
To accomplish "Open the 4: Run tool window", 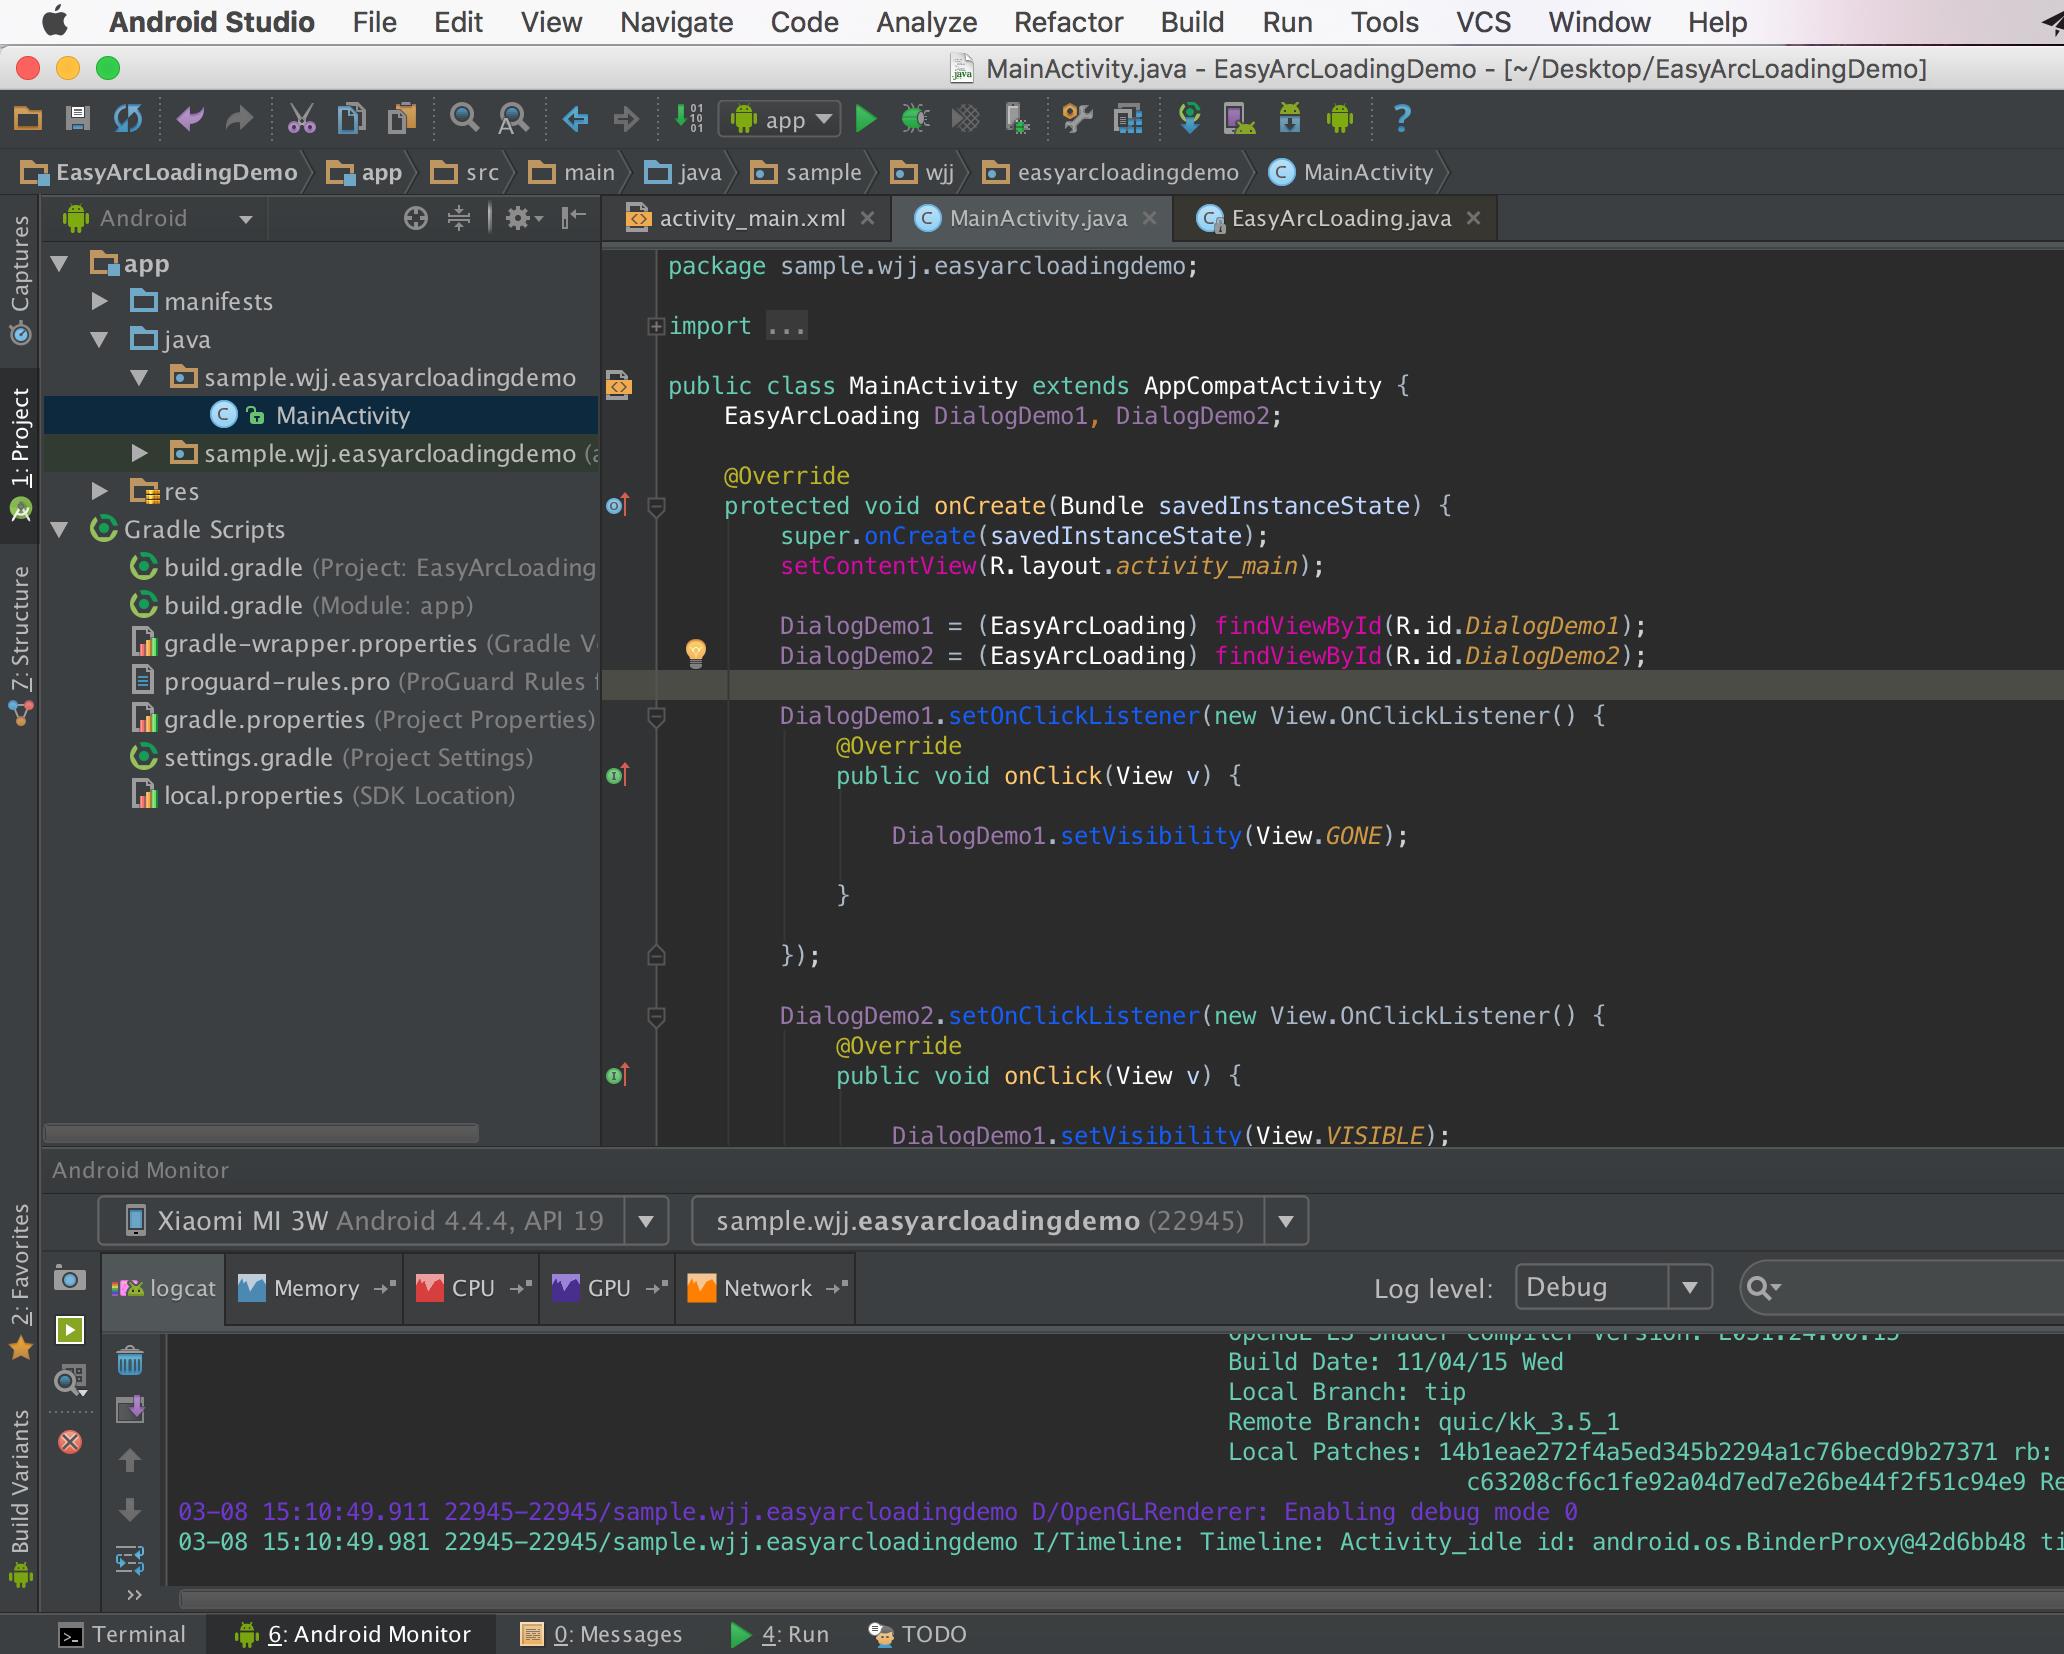I will [x=780, y=1634].
